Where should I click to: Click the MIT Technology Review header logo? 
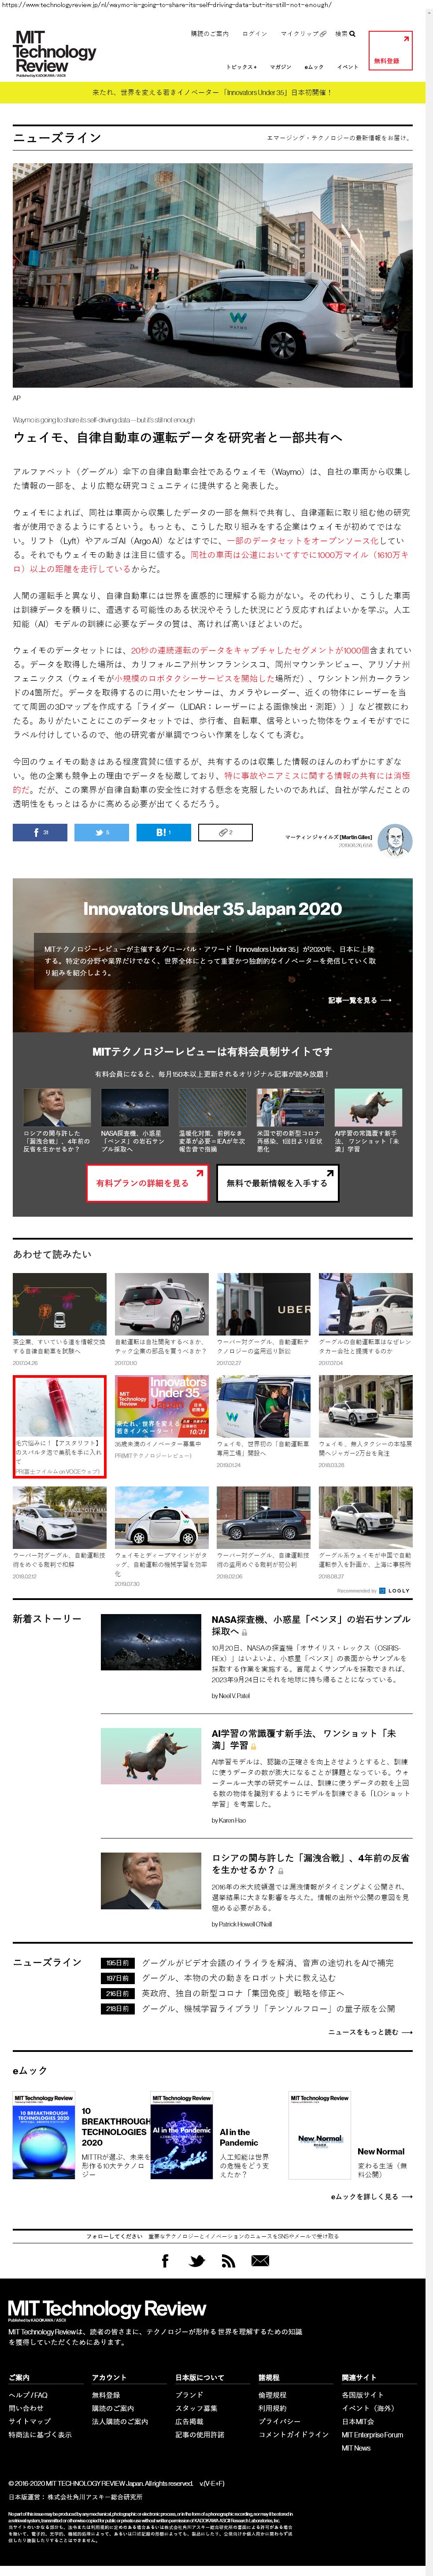55,53
